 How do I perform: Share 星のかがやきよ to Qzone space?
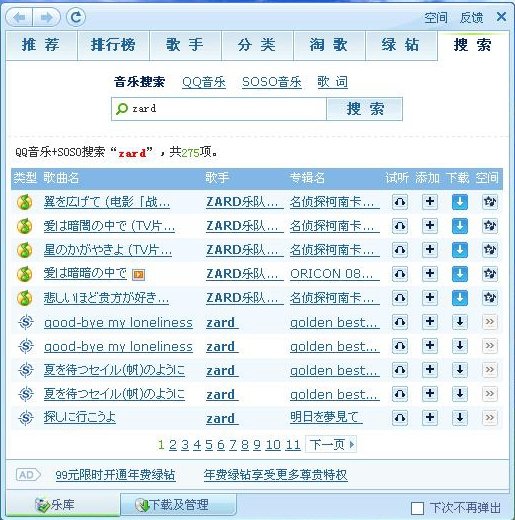(490, 250)
